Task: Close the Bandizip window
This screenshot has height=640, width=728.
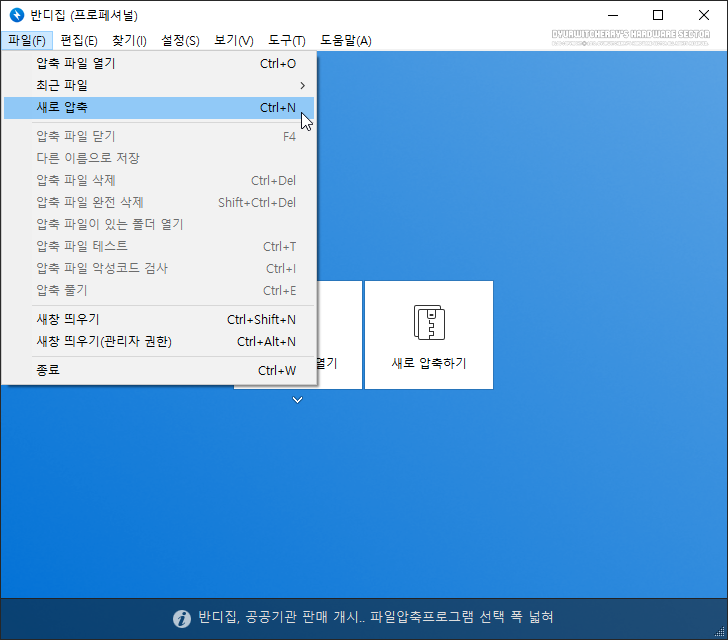Action: 703,15
